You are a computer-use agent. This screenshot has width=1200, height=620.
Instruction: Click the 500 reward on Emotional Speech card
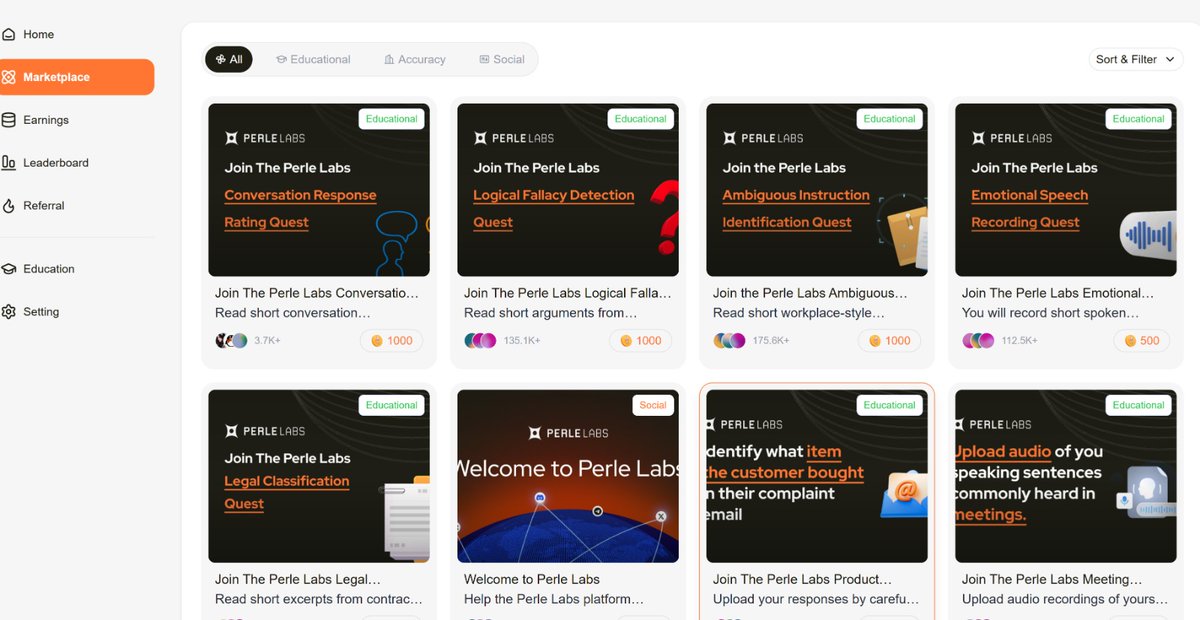(1141, 341)
